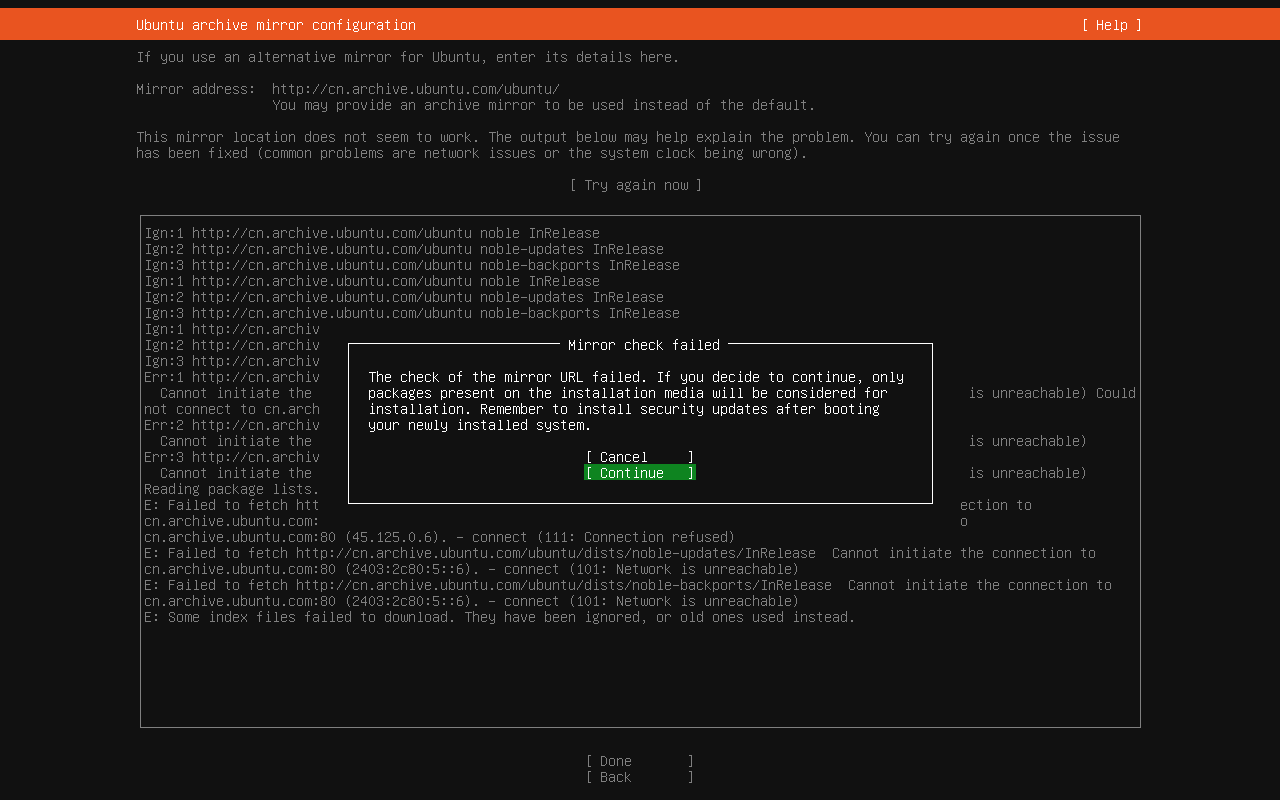The height and width of the screenshot is (800, 1280).
Task: Focus the Mirror address URL field
Action: pyautogui.click(x=415, y=89)
